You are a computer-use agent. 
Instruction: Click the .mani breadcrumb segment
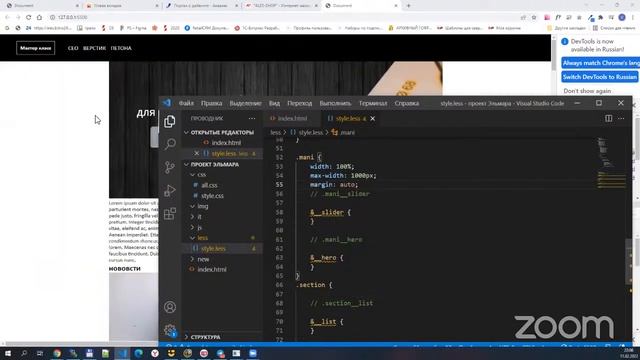point(343,132)
